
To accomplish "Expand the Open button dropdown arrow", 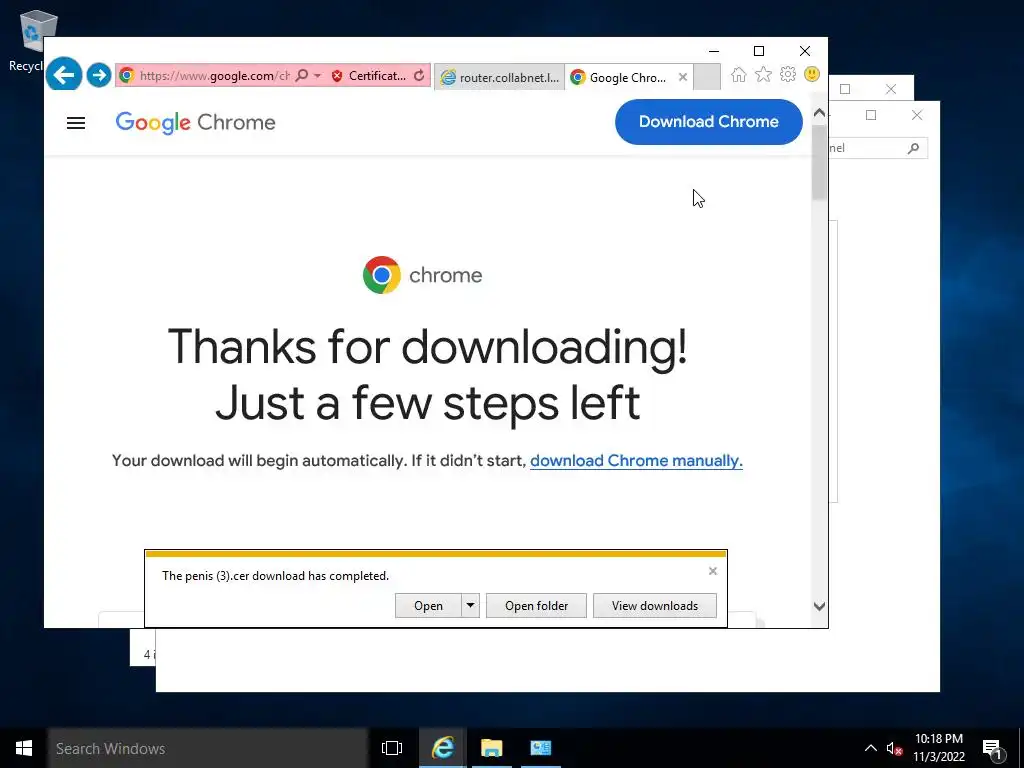I will click(x=470, y=605).
